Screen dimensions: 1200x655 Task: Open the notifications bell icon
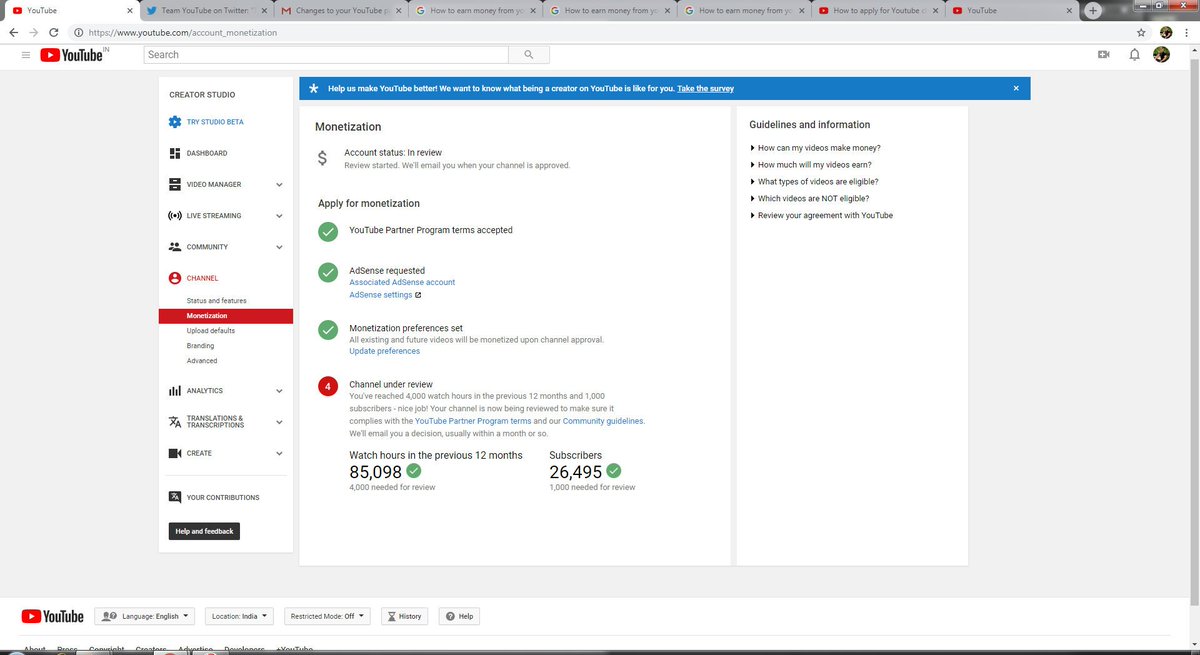[x=1134, y=55]
